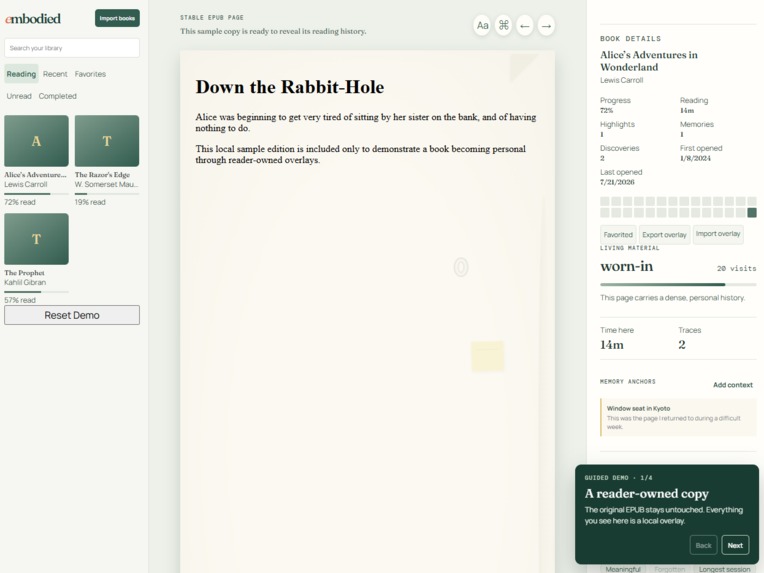The image size is (764, 573).
Task: Click the embodied logo
Action: pos(33,19)
